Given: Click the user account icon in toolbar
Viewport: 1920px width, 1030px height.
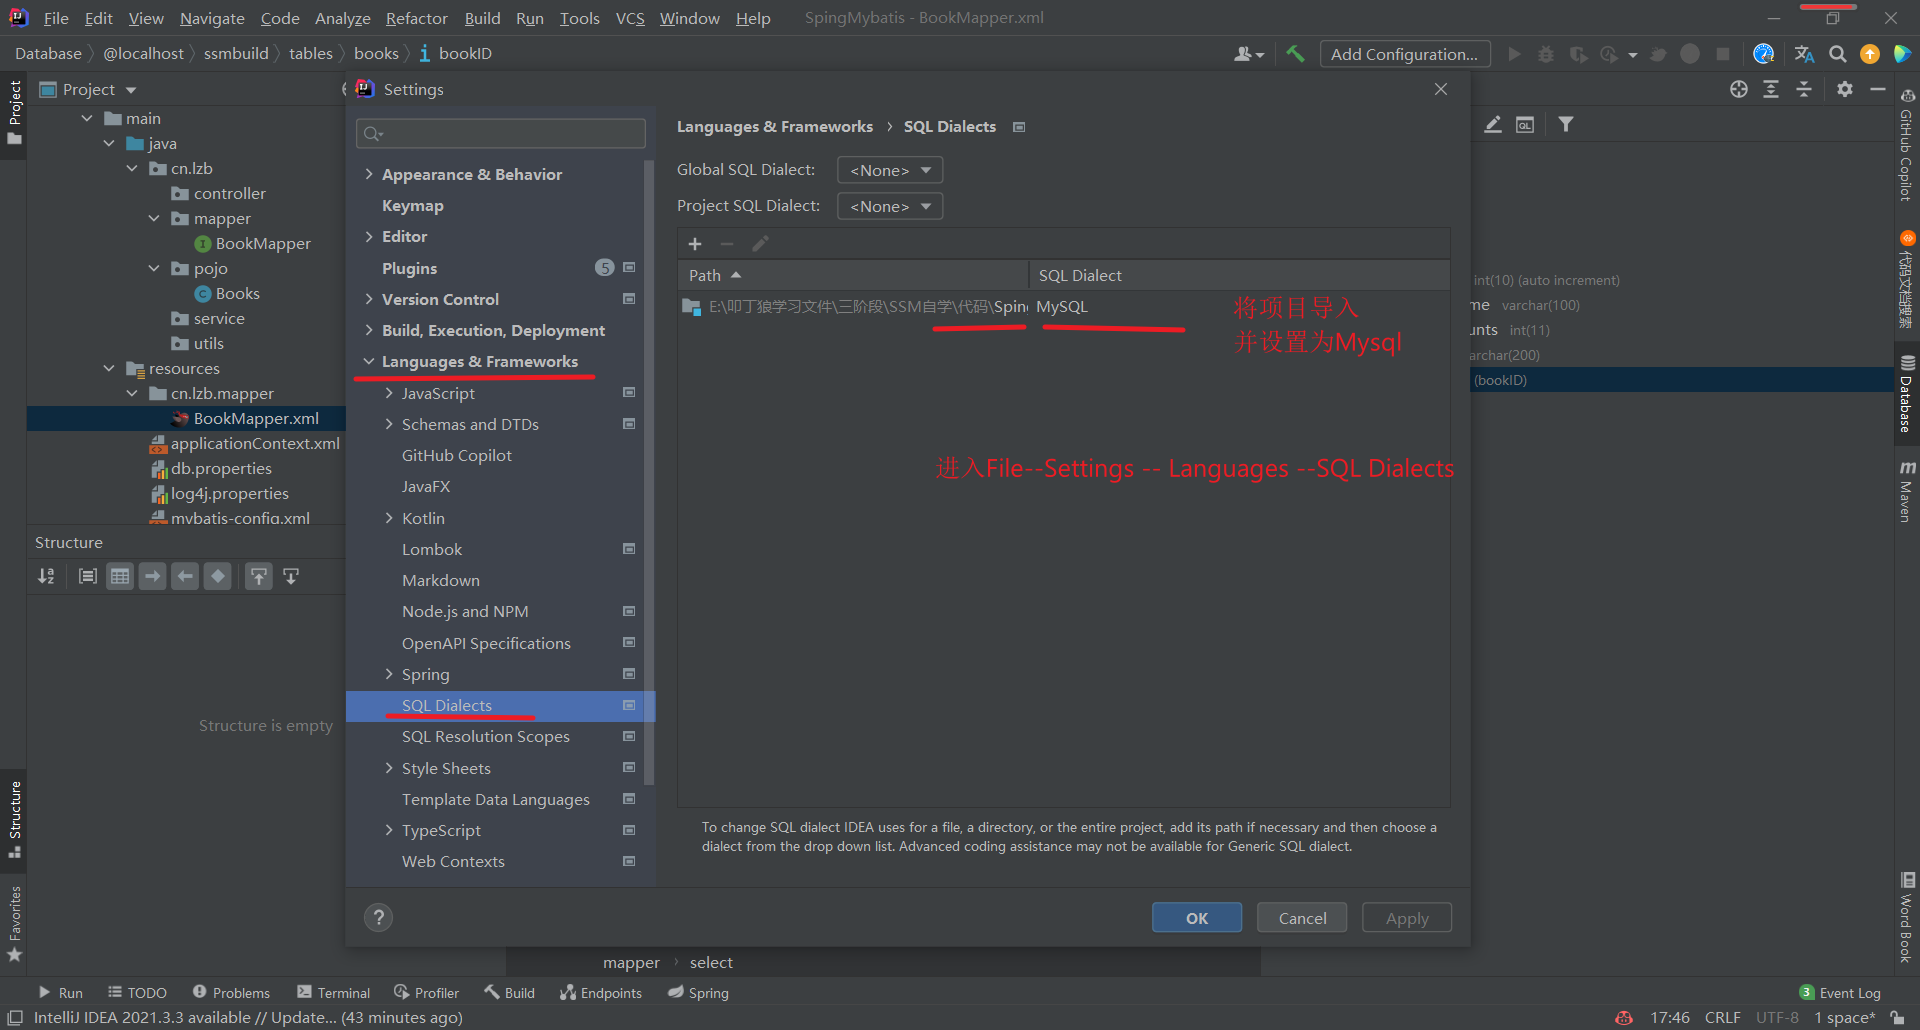Looking at the screenshot, I should tap(1249, 54).
